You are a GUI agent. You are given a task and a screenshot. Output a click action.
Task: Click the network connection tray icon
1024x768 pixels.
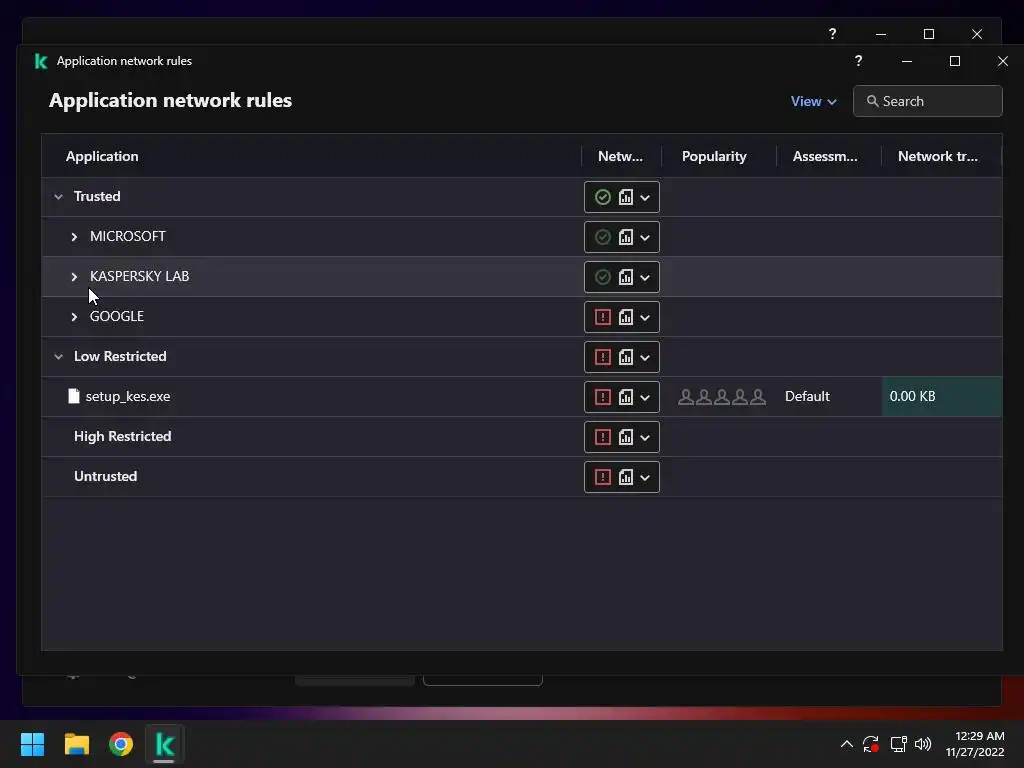(x=899, y=744)
